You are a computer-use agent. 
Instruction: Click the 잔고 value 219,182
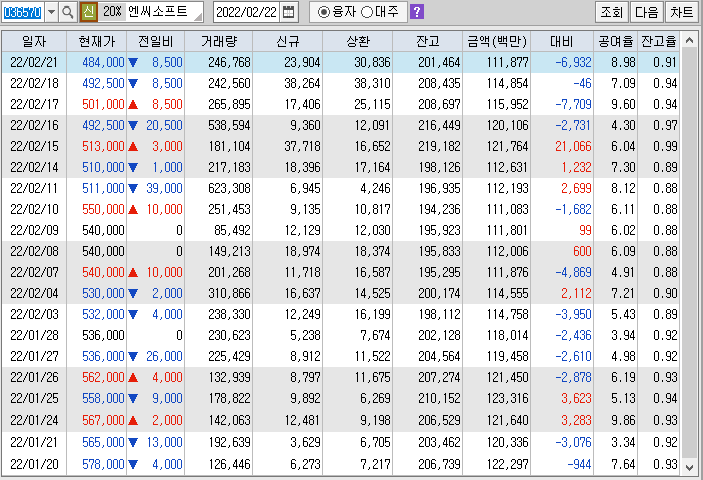[x=439, y=147]
